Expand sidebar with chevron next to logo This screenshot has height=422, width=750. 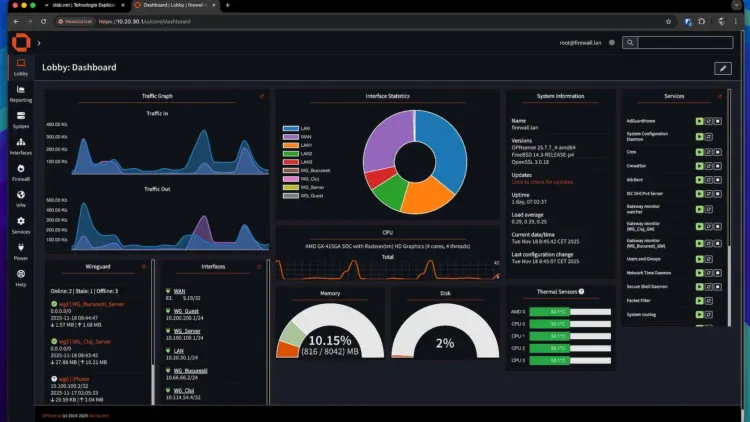39,43
